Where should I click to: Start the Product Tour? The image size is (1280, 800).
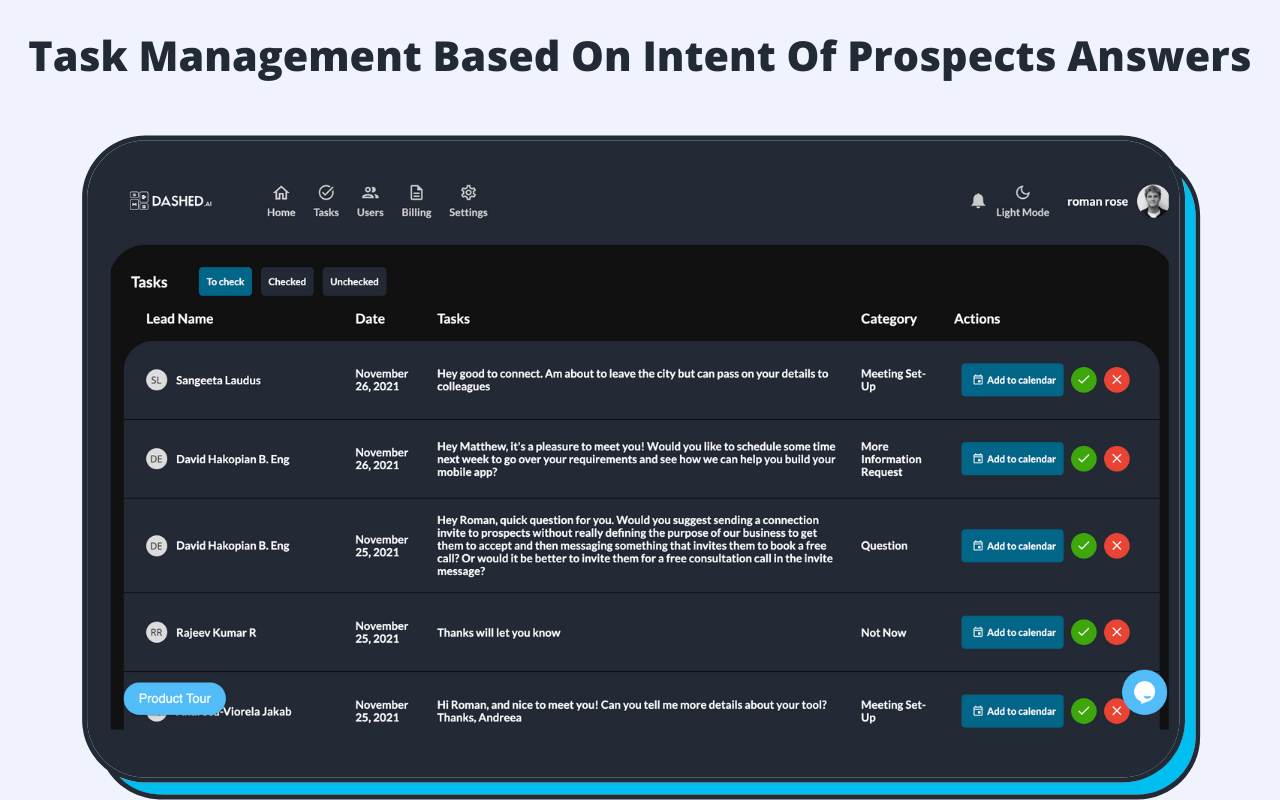[175, 698]
